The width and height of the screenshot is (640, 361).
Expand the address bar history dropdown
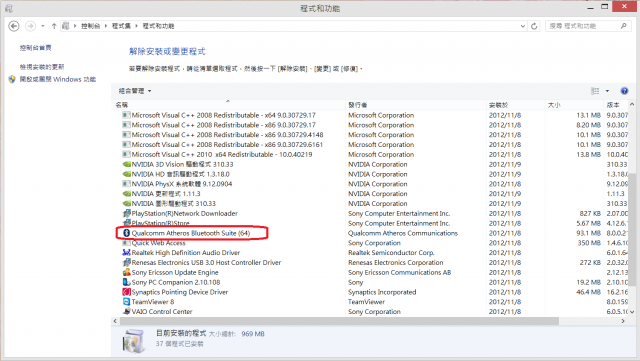(x=523, y=26)
